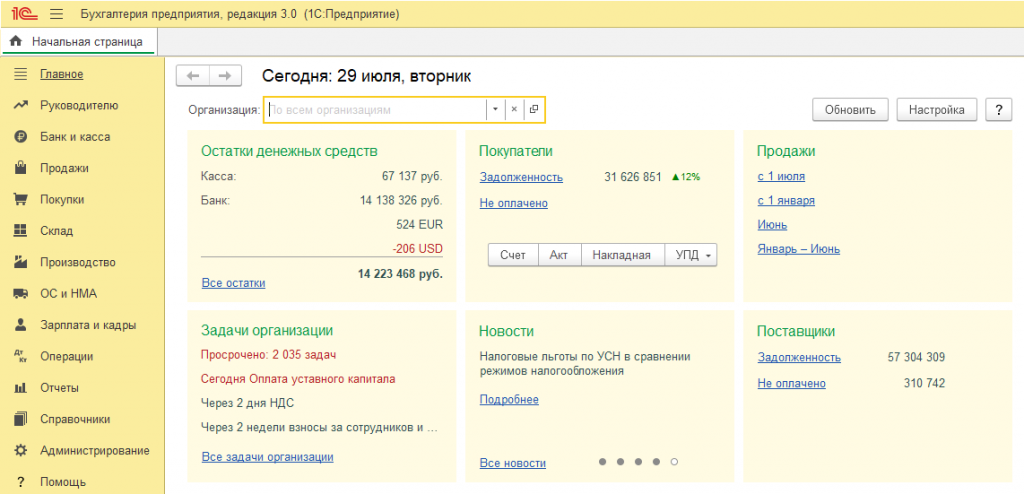Click Просрочено: 2 035 задач text

268,355
